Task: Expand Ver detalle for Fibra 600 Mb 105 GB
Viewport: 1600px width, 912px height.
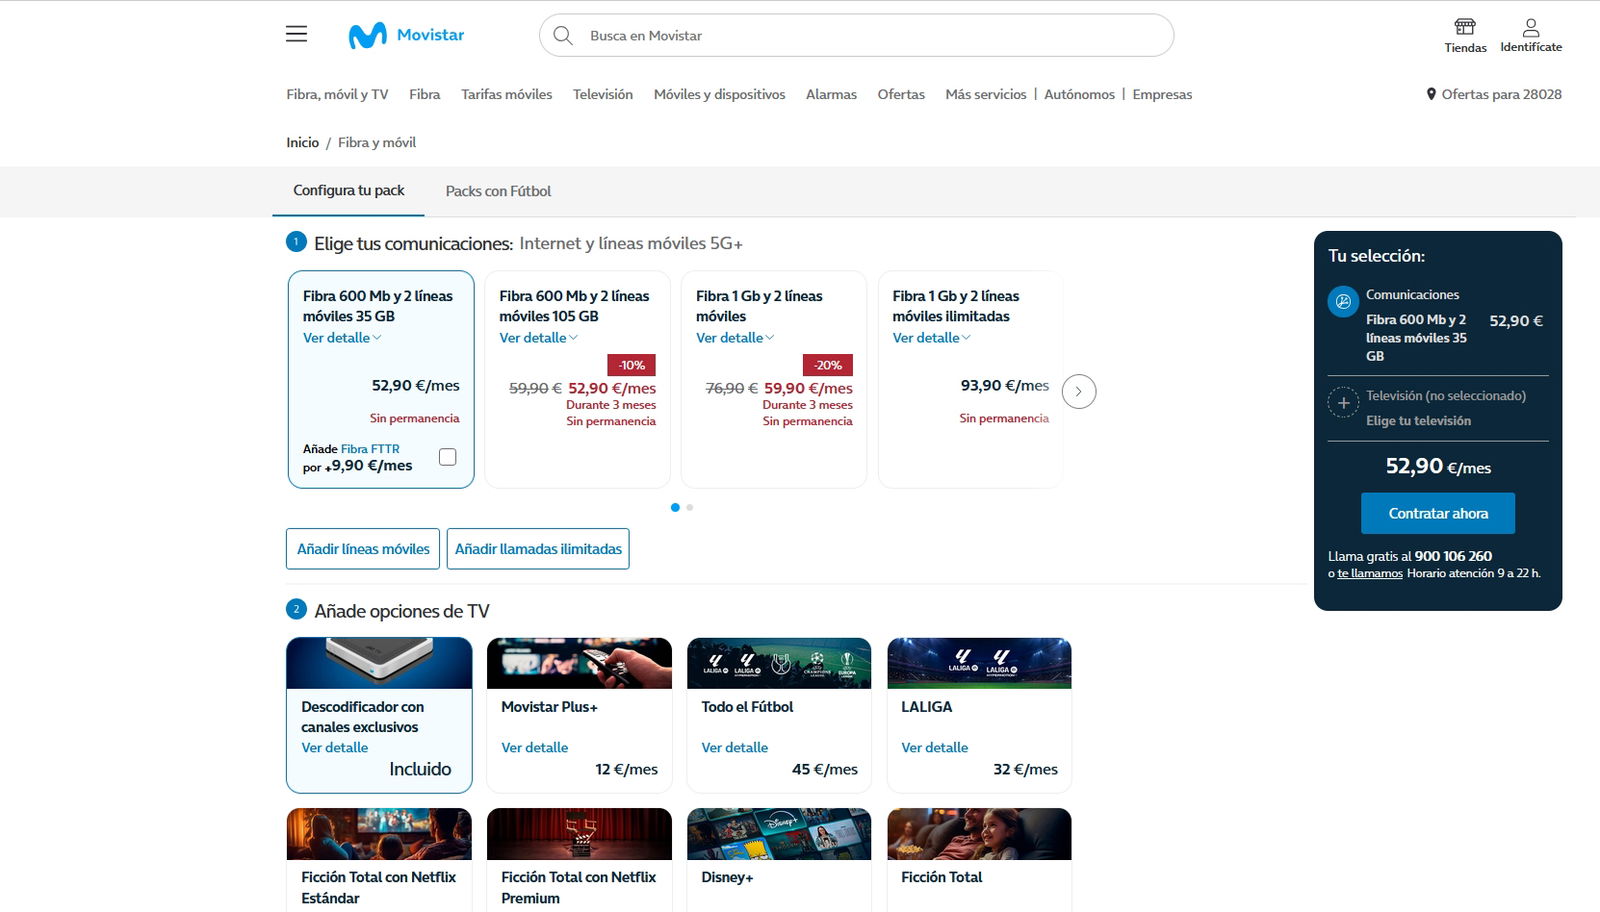Action: tap(539, 338)
